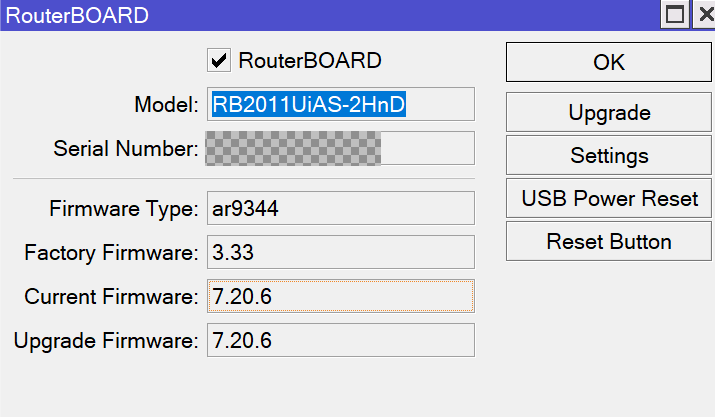Trigger USB Power Reset
The image size is (716, 417).
tap(609, 198)
